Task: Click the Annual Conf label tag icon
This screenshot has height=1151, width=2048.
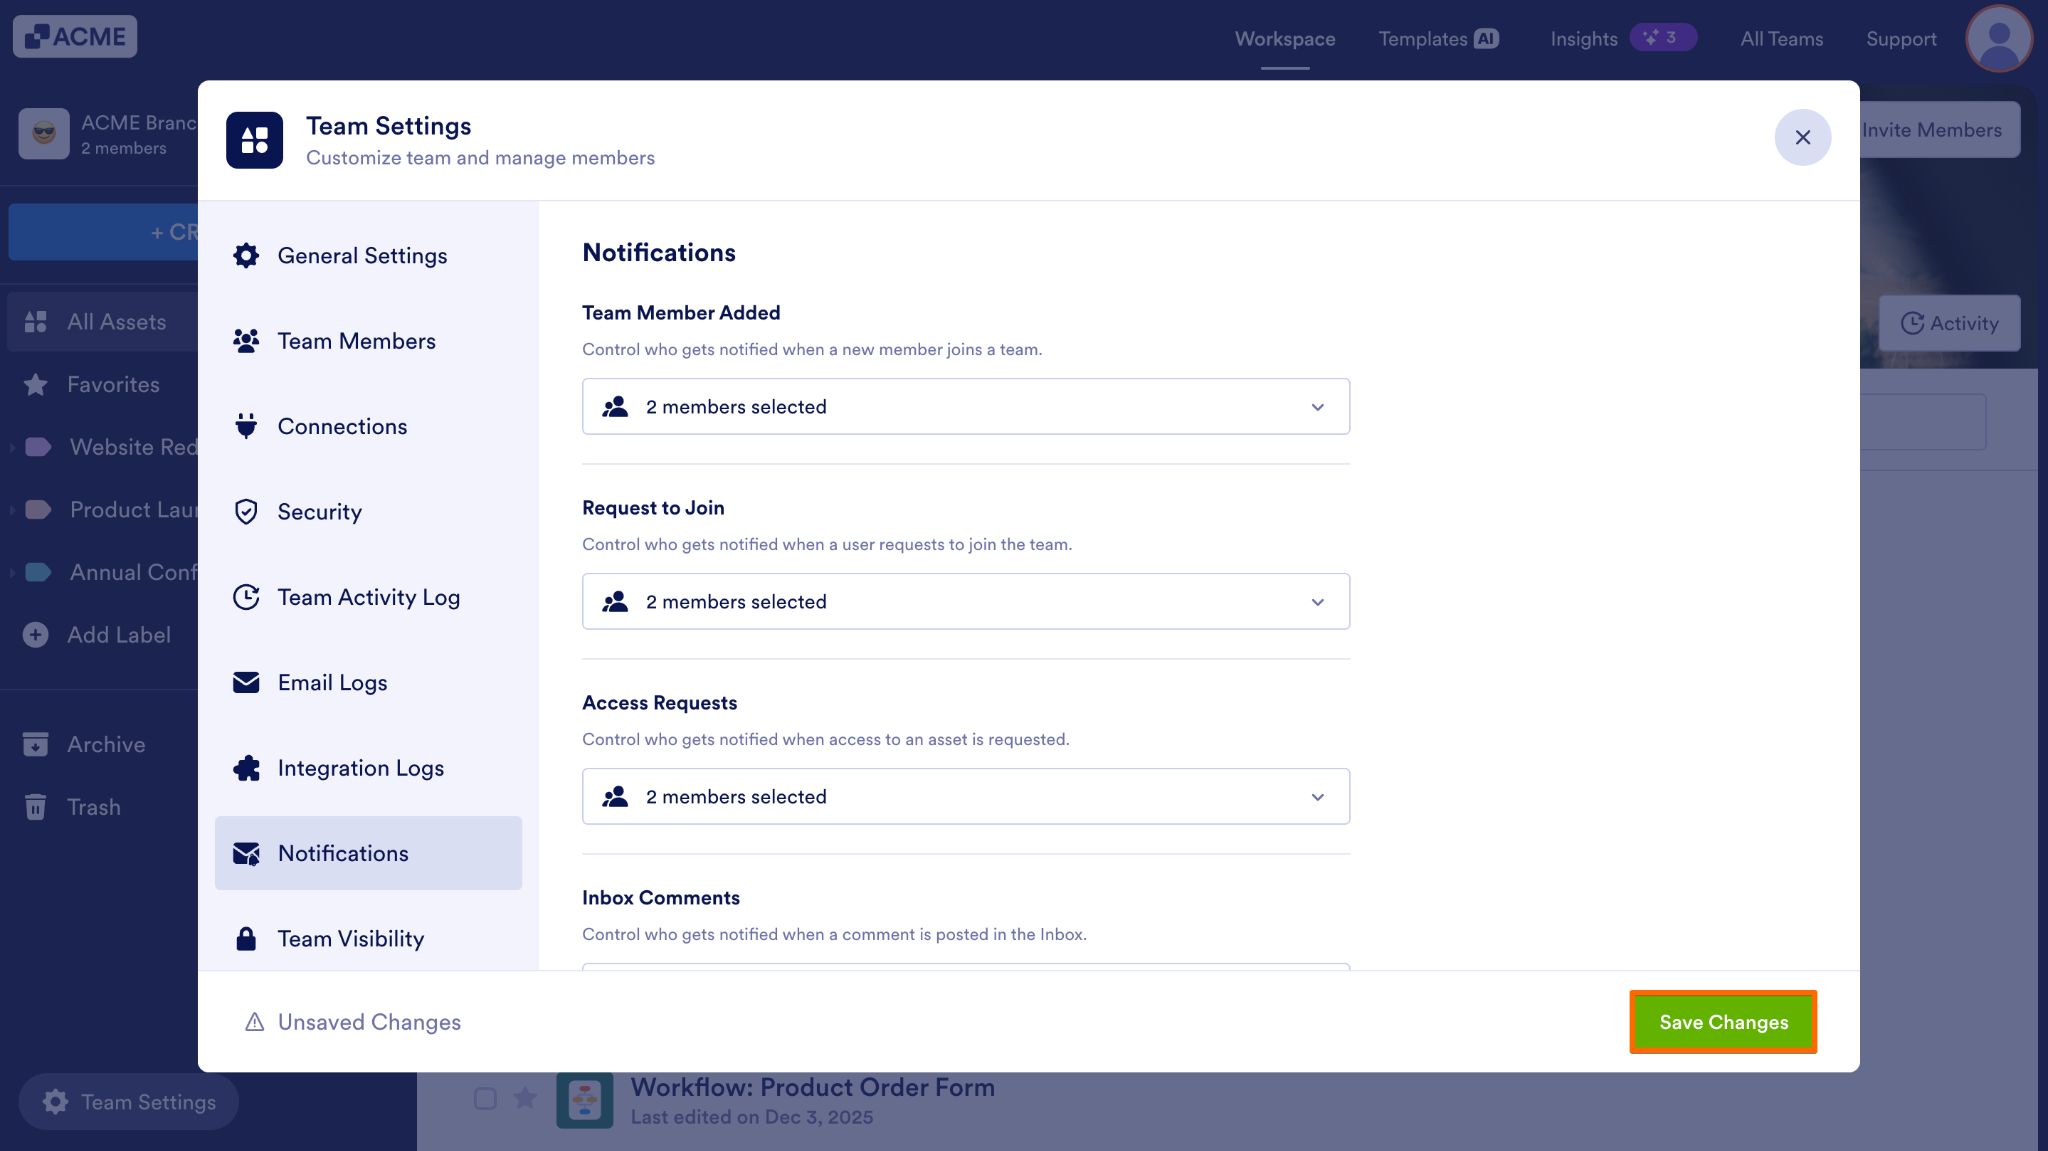Action: 38,573
